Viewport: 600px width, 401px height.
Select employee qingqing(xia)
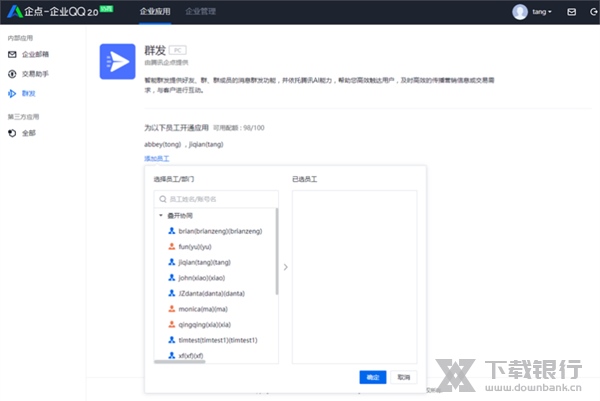[x=205, y=325]
